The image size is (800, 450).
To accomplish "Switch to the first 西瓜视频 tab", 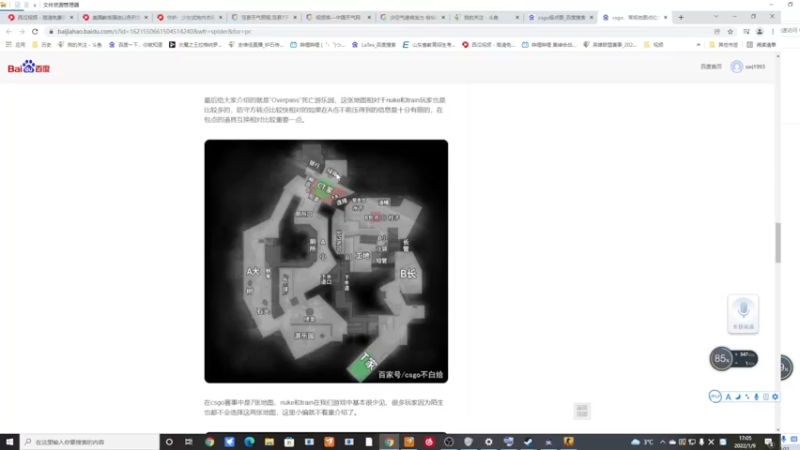I will click(x=40, y=17).
